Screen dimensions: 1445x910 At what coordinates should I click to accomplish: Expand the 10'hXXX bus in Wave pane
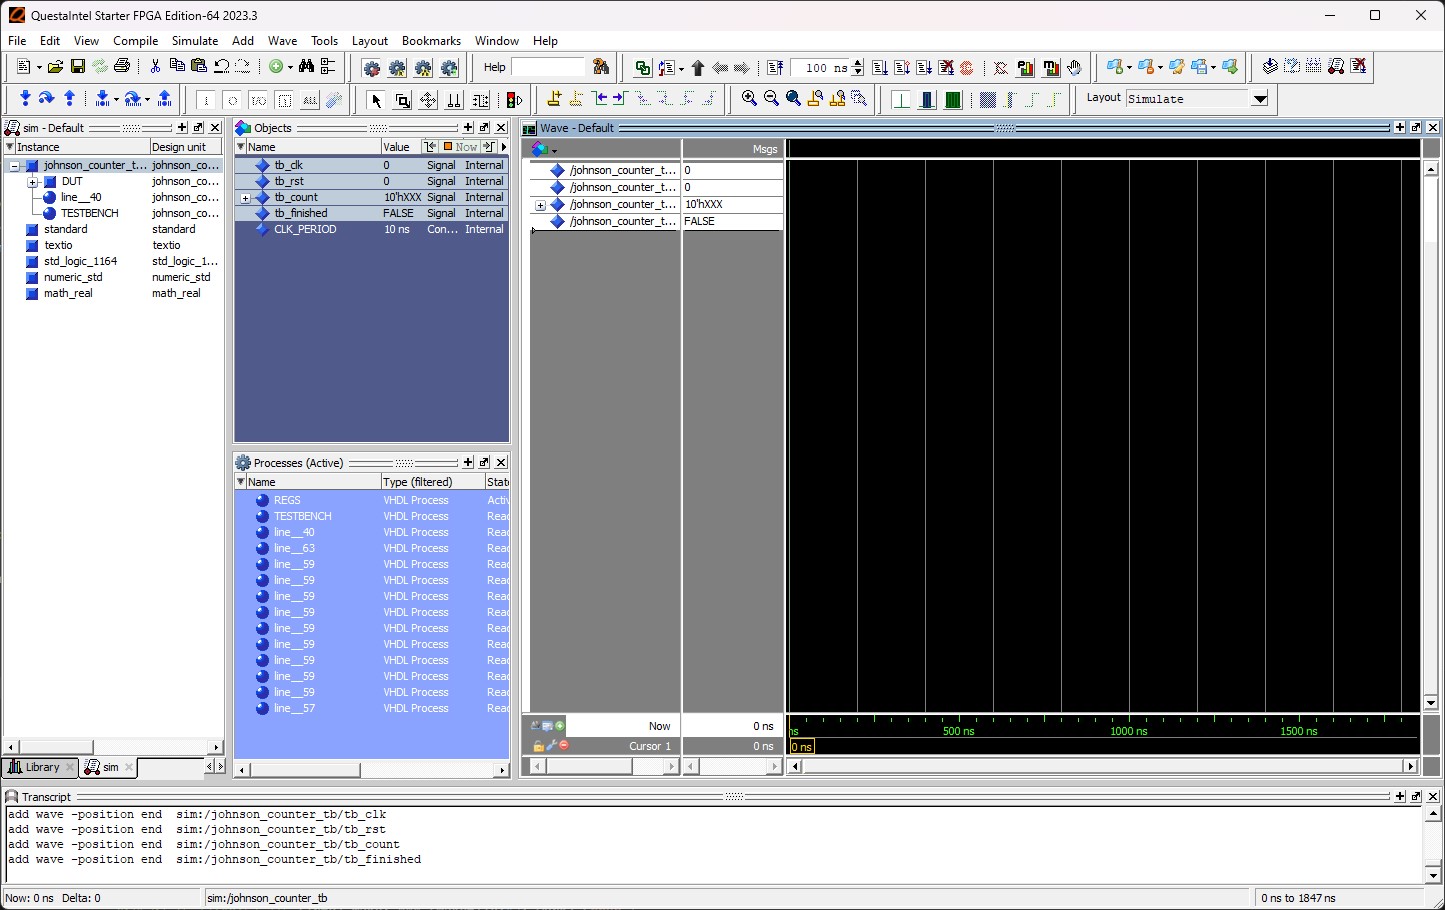(x=540, y=205)
